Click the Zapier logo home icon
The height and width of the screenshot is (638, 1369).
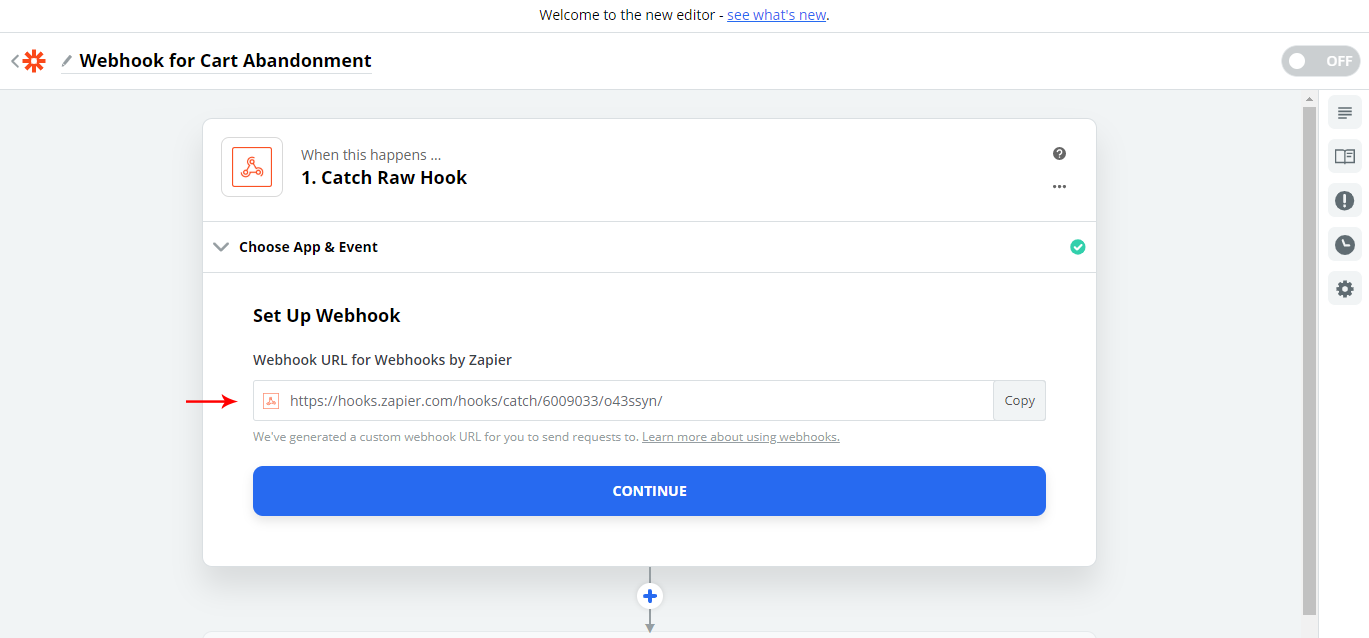(x=34, y=61)
